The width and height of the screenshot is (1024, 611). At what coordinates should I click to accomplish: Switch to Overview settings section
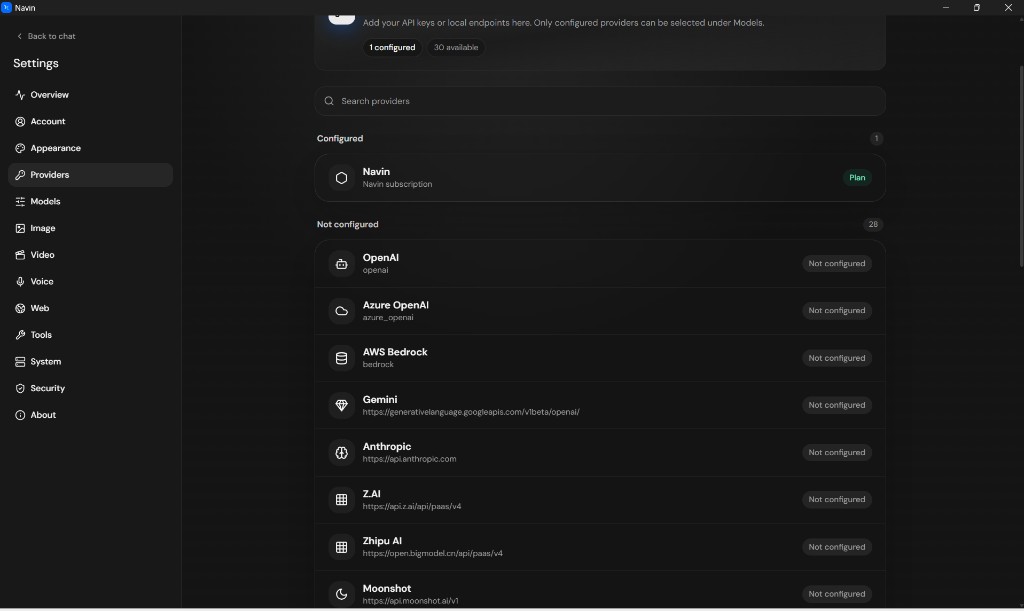click(91, 95)
